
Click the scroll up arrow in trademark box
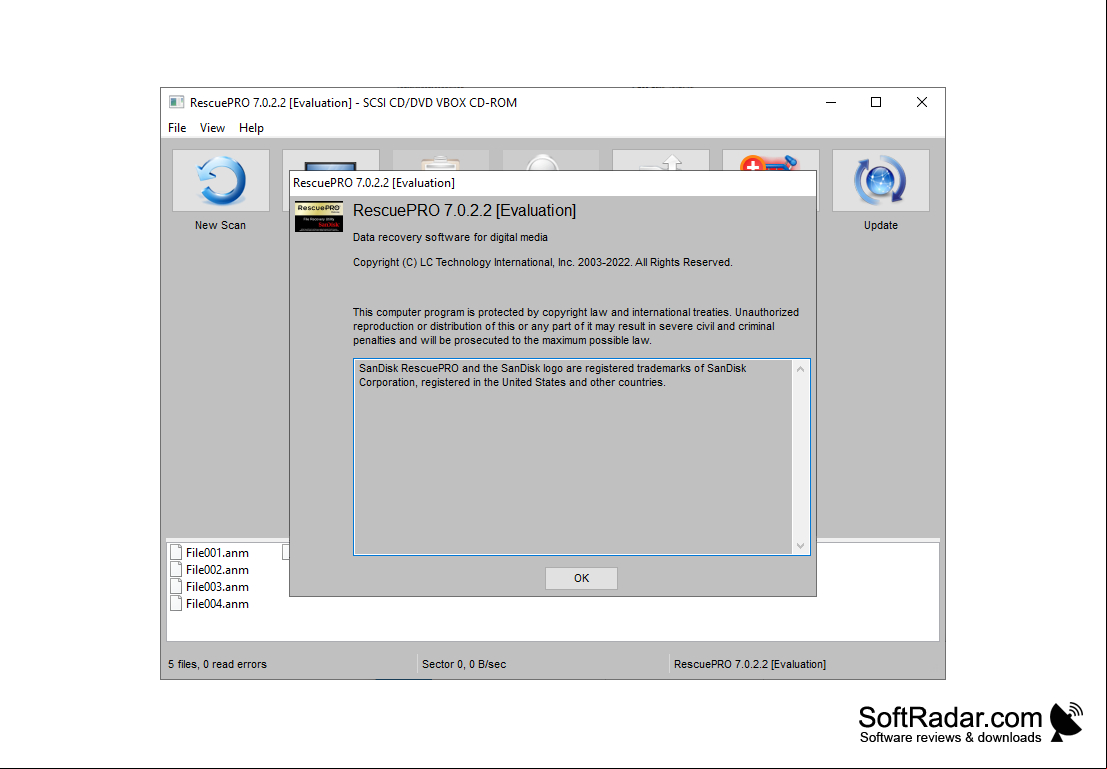(x=801, y=369)
